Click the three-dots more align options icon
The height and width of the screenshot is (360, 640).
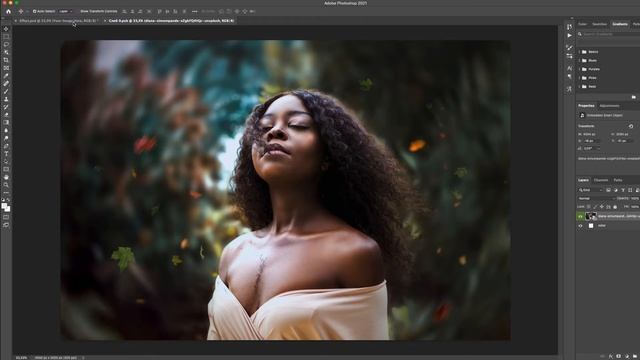(195, 11)
